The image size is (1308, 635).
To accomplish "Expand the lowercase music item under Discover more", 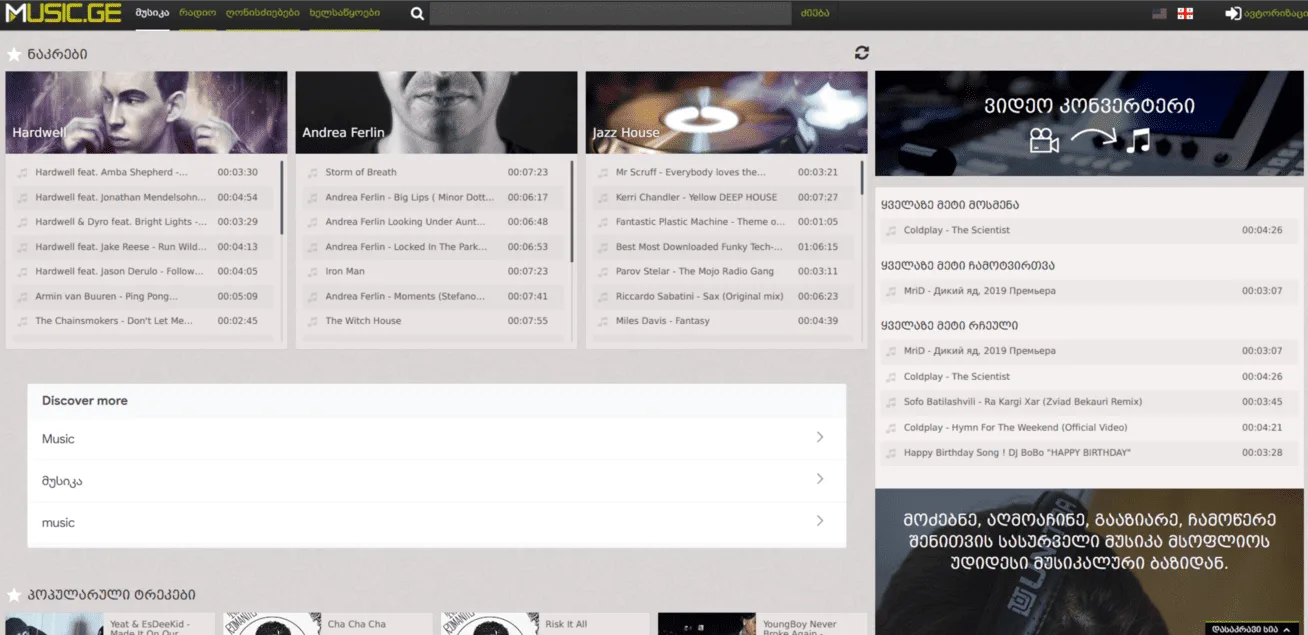I will coord(437,522).
